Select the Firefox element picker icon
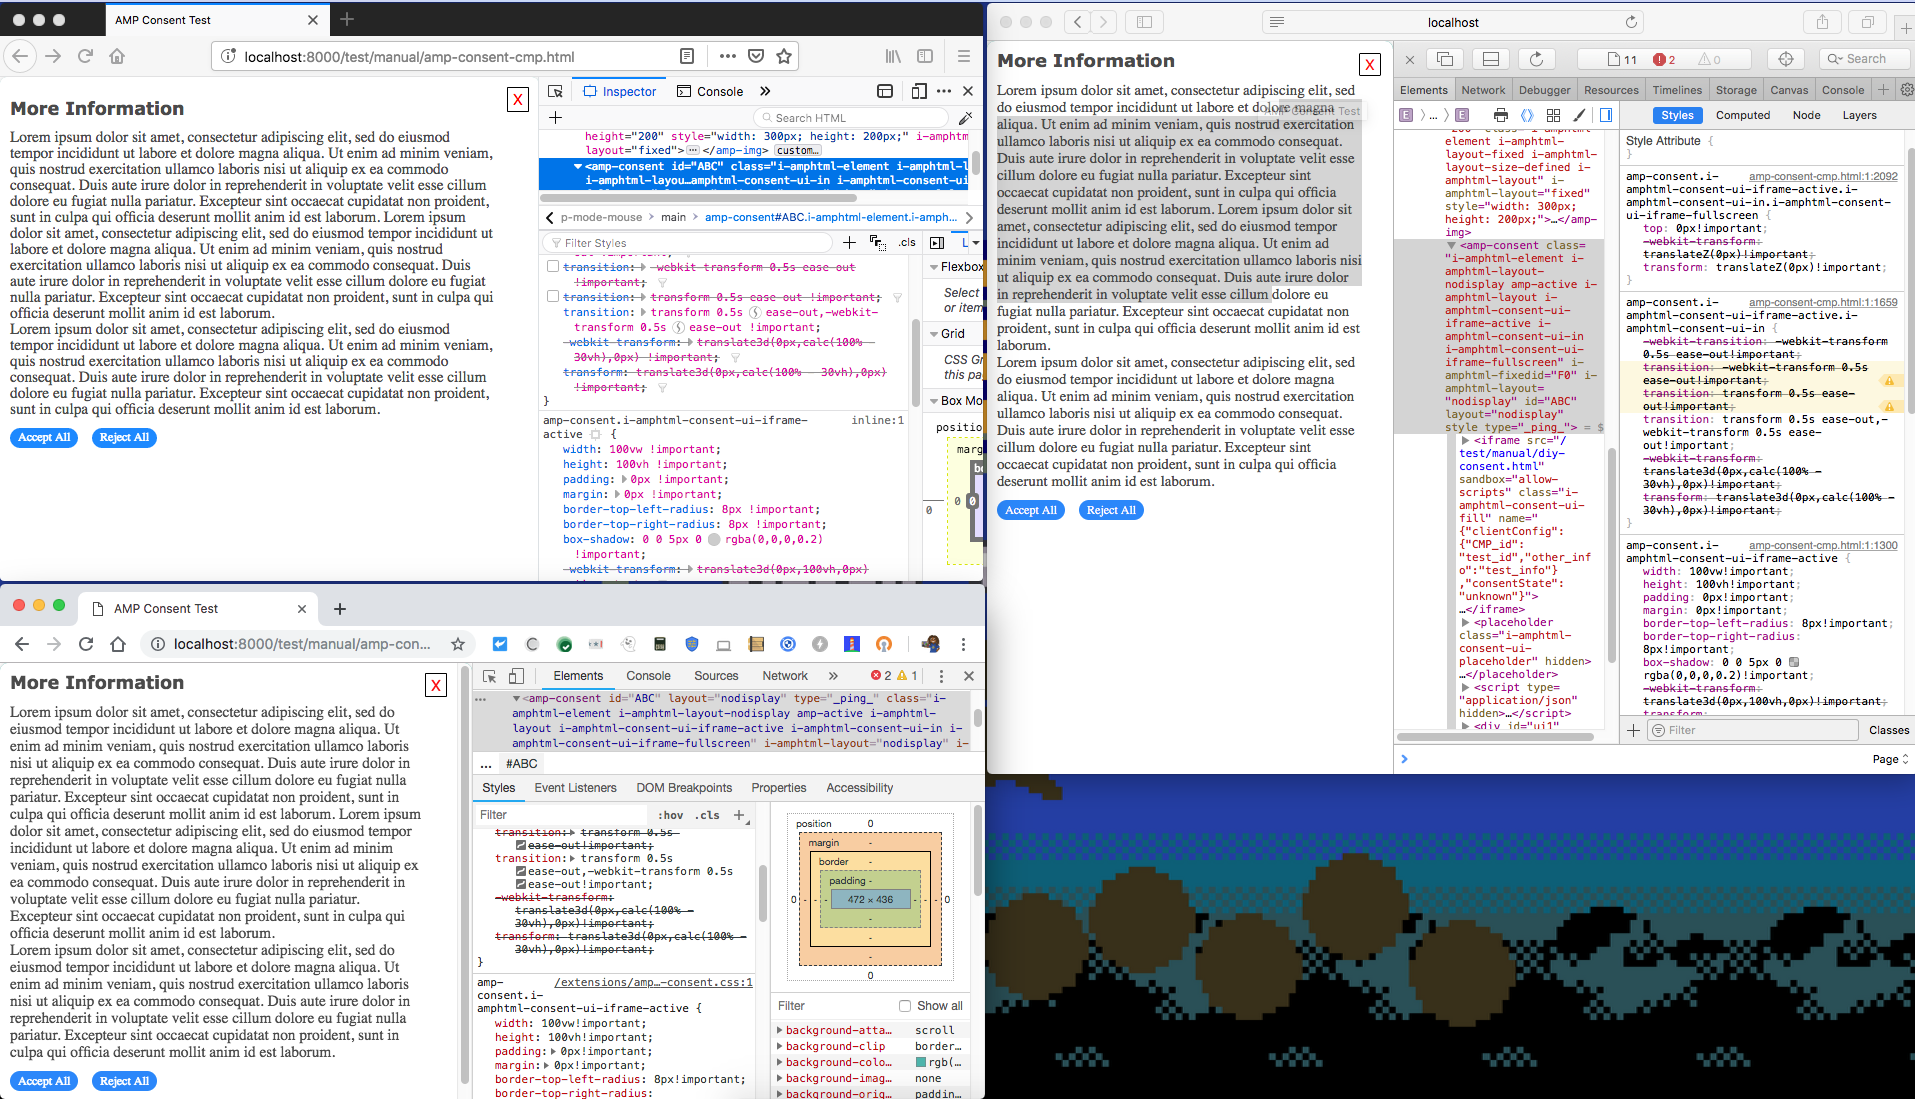The image size is (1915, 1099). click(555, 91)
